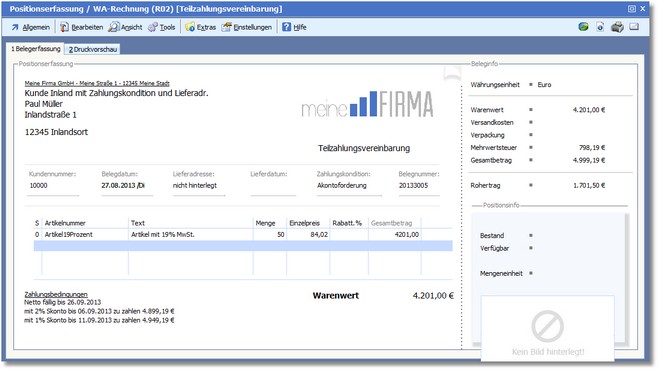Select the Artikel19Prozent position row
This screenshot has width=658, height=370.
(x=243, y=235)
